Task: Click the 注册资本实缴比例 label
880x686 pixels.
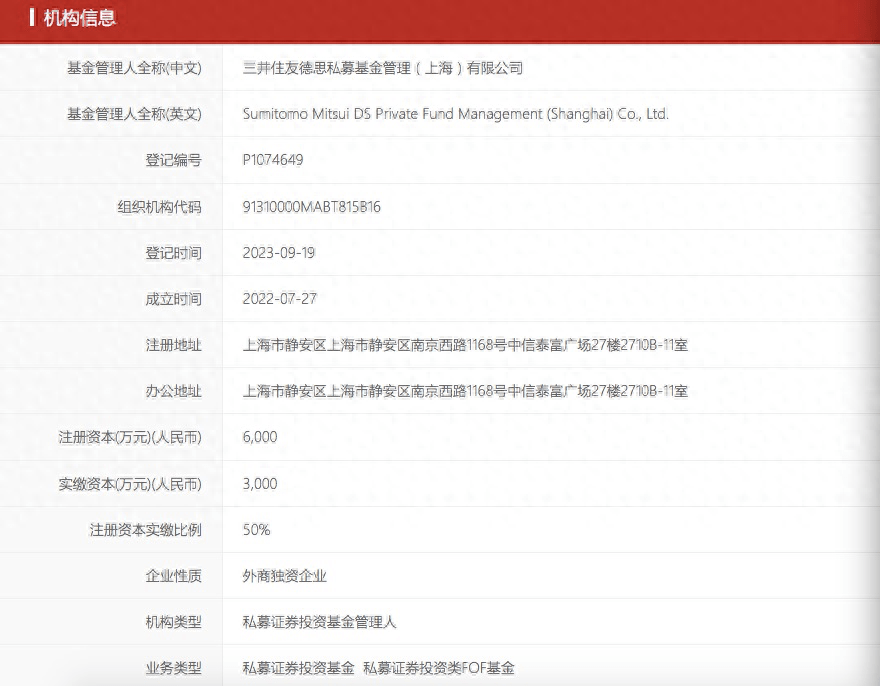Action: pos(145,530)
